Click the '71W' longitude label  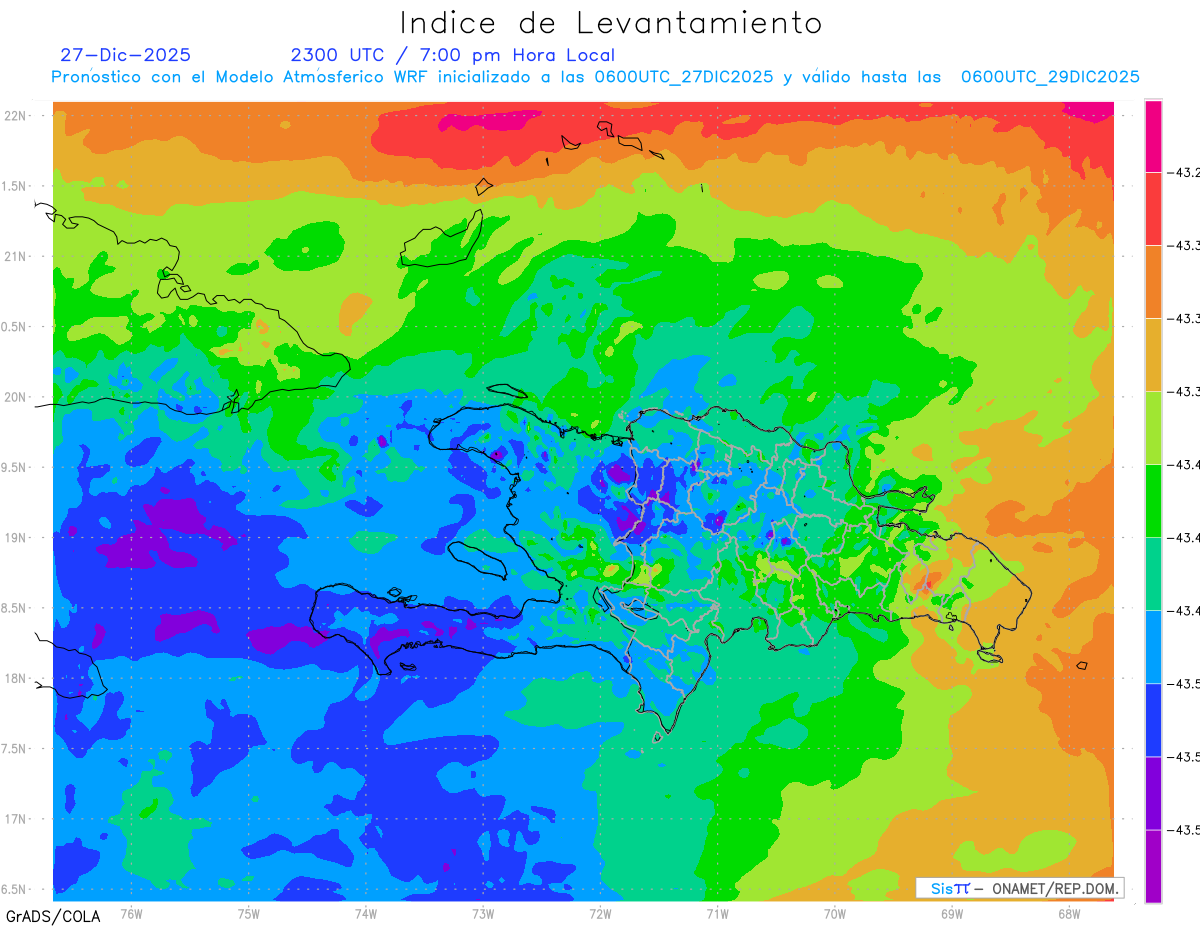(x=717, y=913)
